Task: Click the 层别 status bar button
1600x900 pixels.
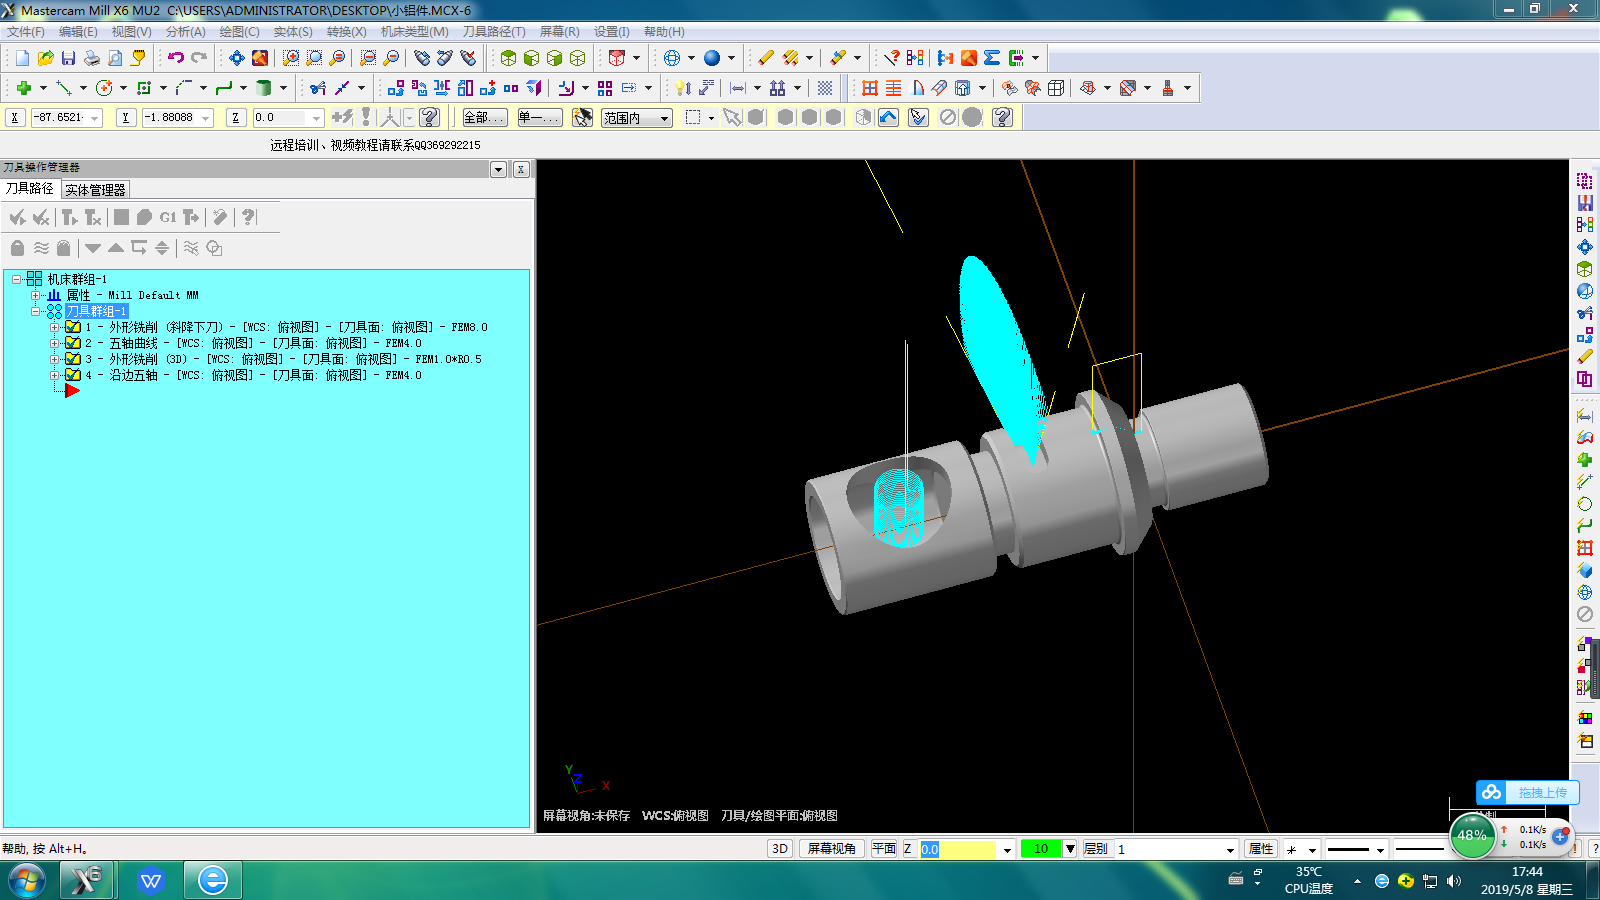Action: (1096, 849)
